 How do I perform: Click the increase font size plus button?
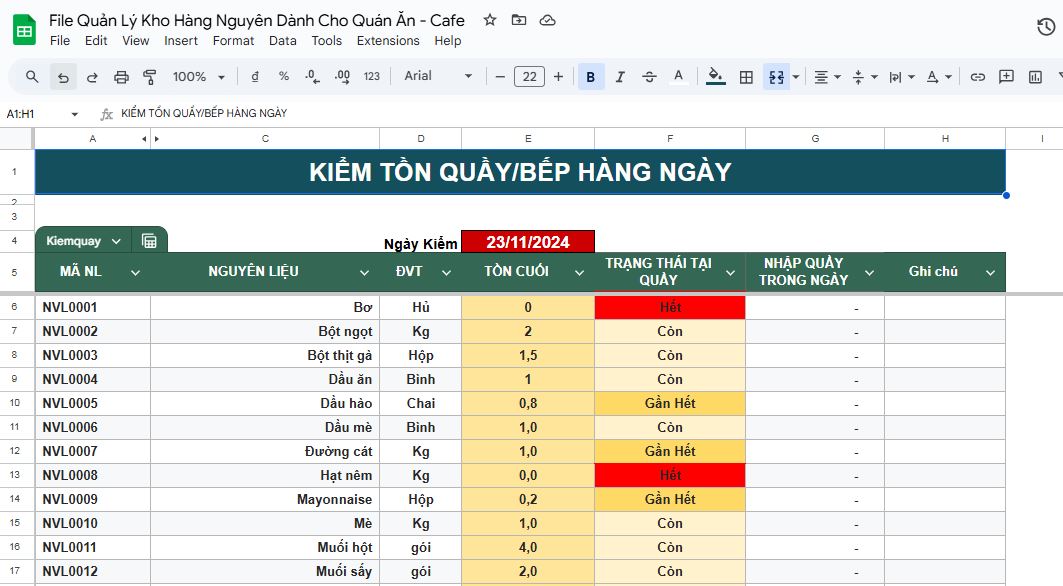pos(558,77)
